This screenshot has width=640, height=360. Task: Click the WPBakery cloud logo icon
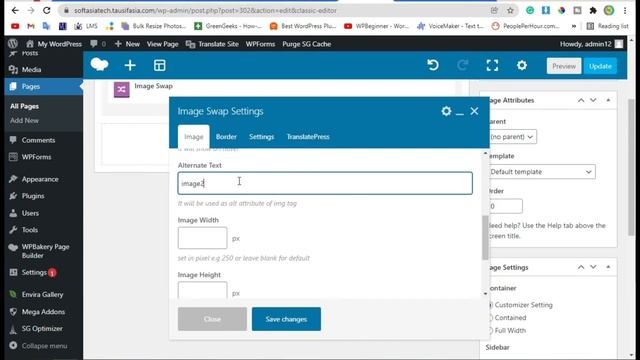(x=99, y=65)
